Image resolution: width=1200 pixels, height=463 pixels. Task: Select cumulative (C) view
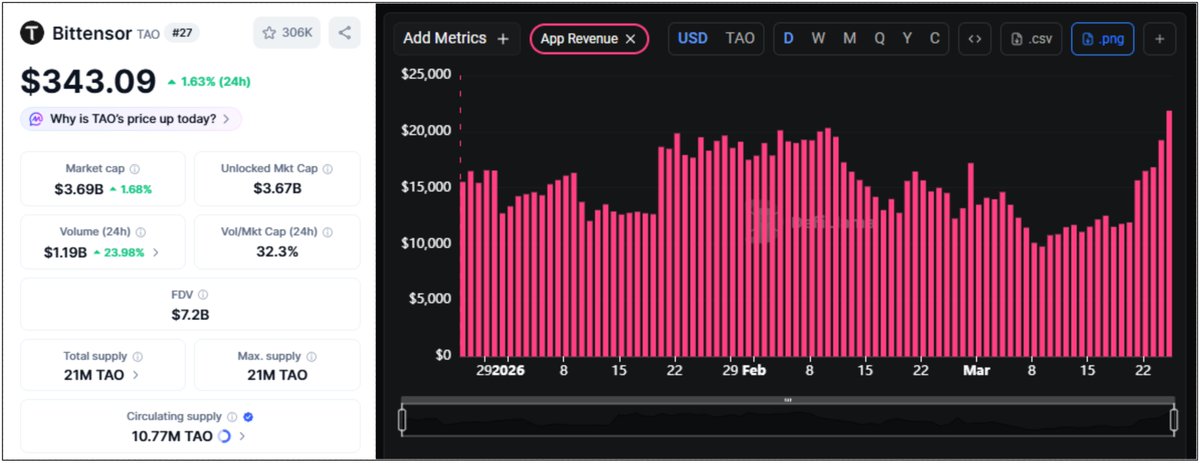tap(935, 39)
